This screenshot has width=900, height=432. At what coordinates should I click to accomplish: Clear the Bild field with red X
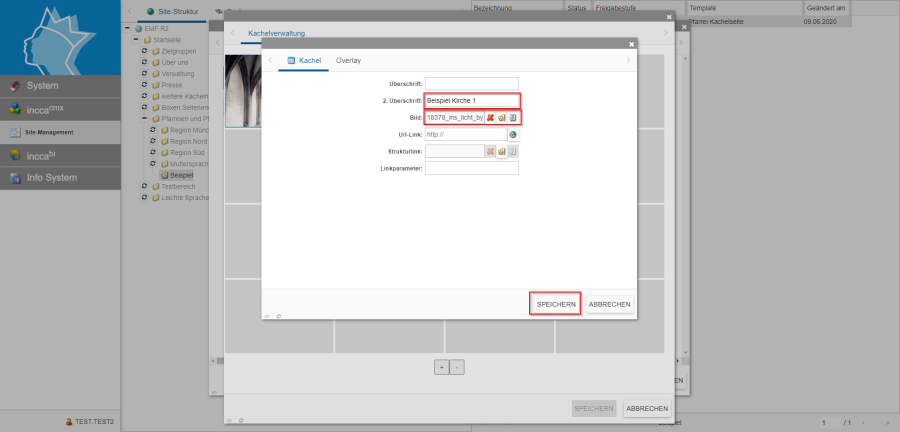coord(490,117)
